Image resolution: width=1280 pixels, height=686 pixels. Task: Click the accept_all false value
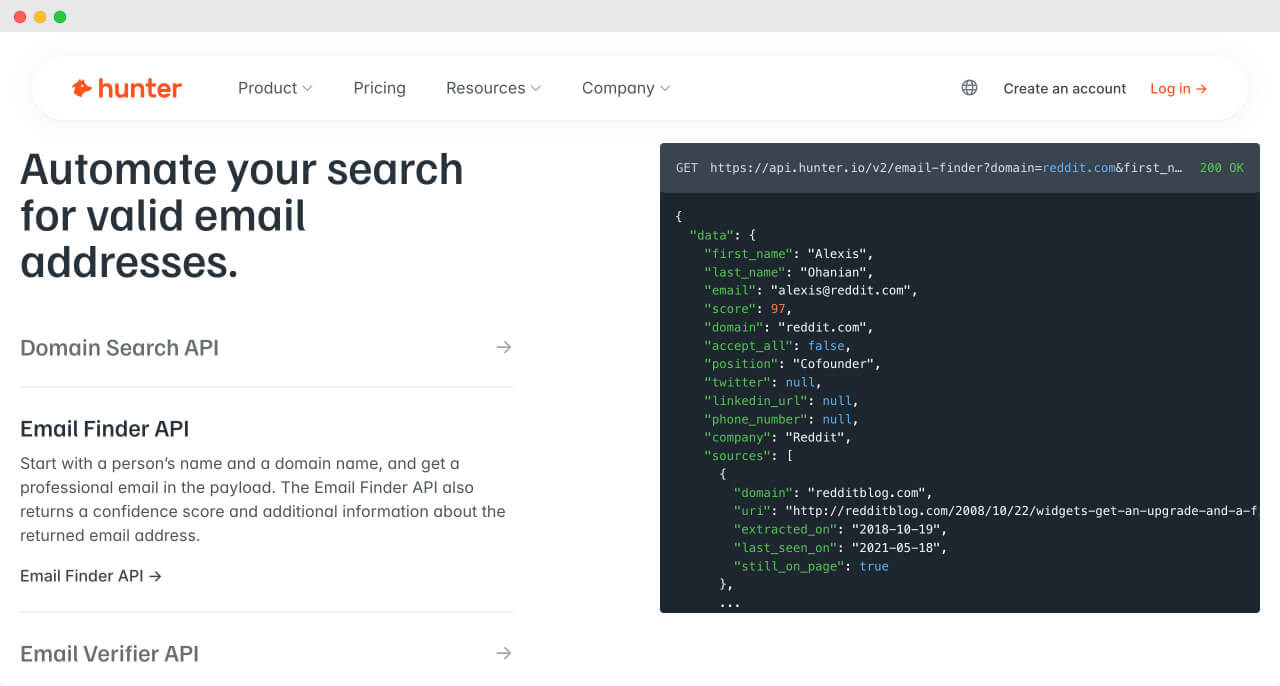click(x=826, y=346)
